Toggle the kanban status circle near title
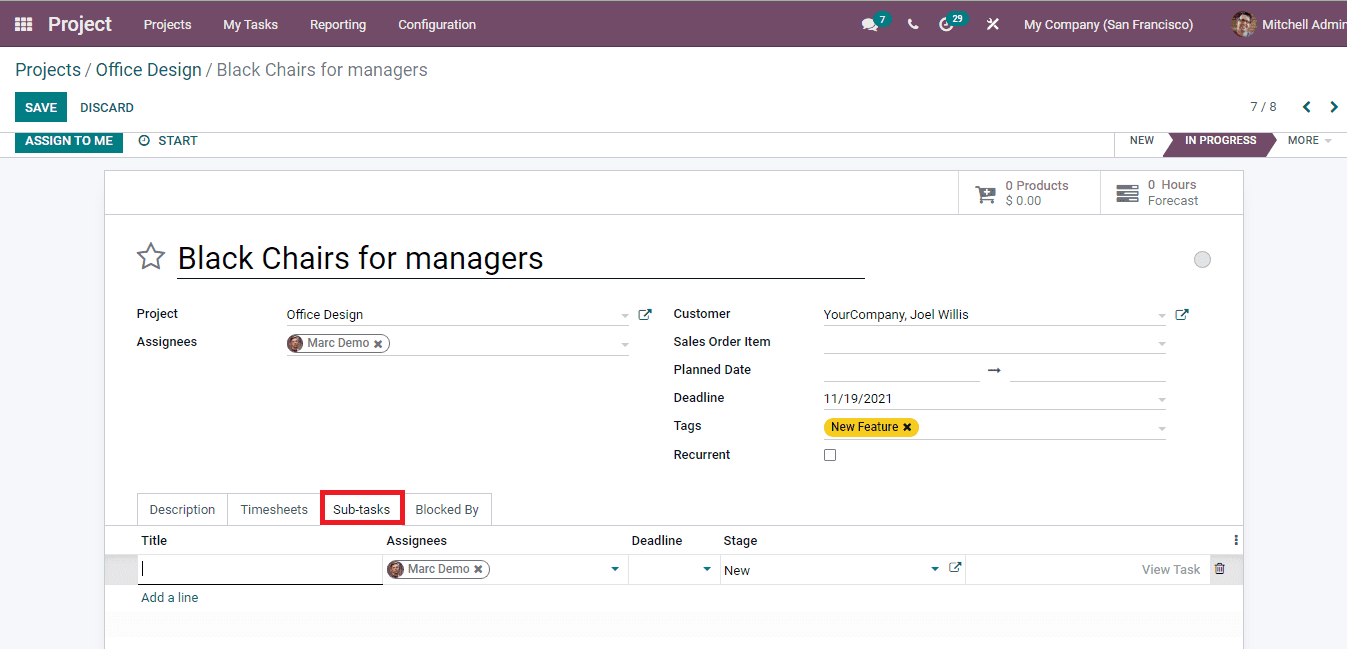Image resolution: width=1347 pixels, height=649 pixels. tap(1202, 259)
